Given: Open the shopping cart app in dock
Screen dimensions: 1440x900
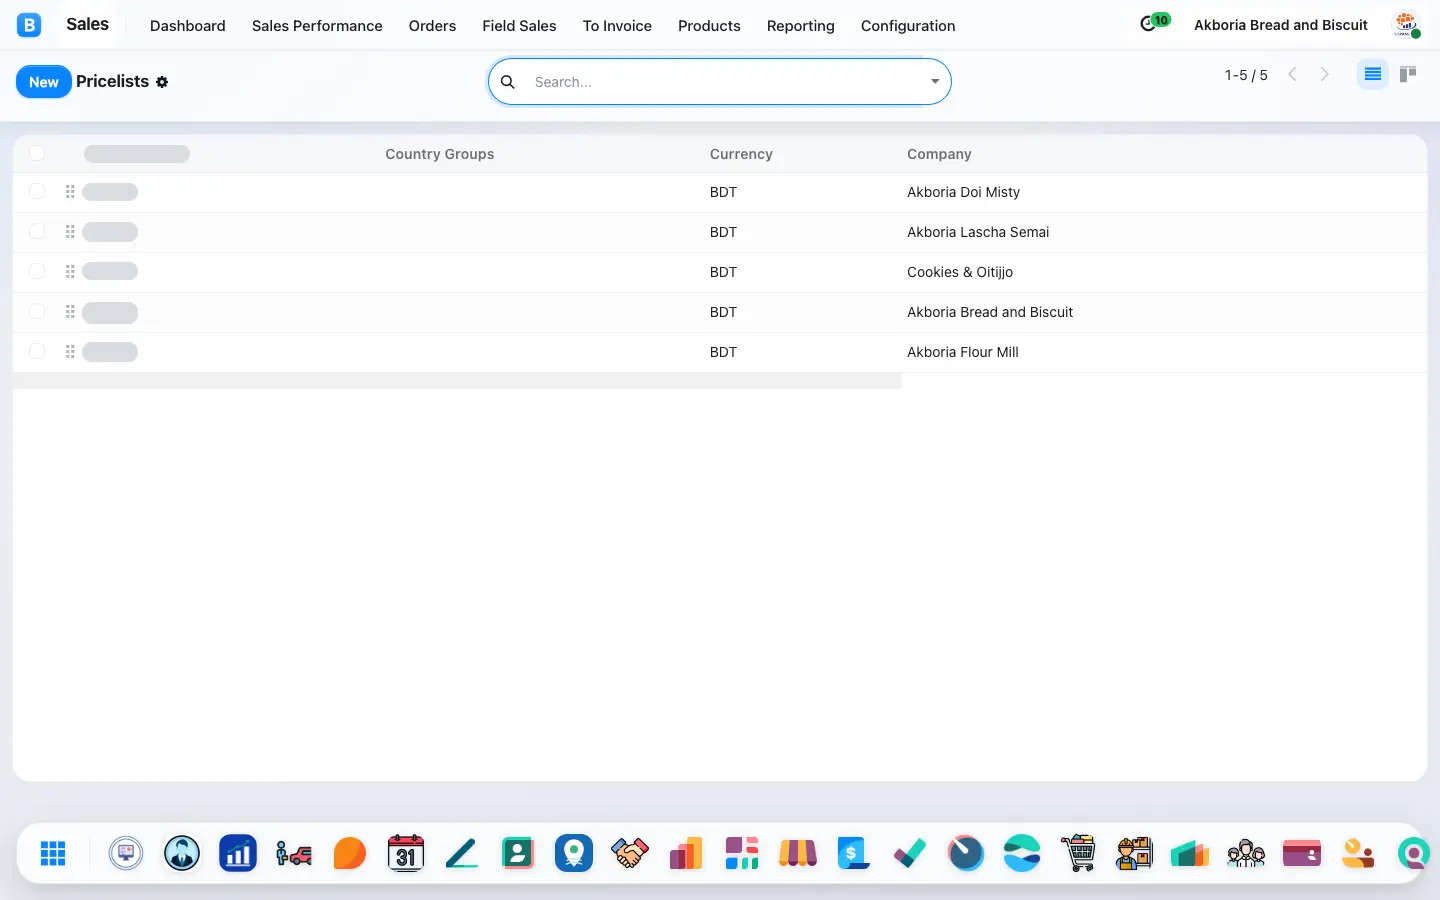Looking at the screenshot, I should click(x=1078, y=853).
